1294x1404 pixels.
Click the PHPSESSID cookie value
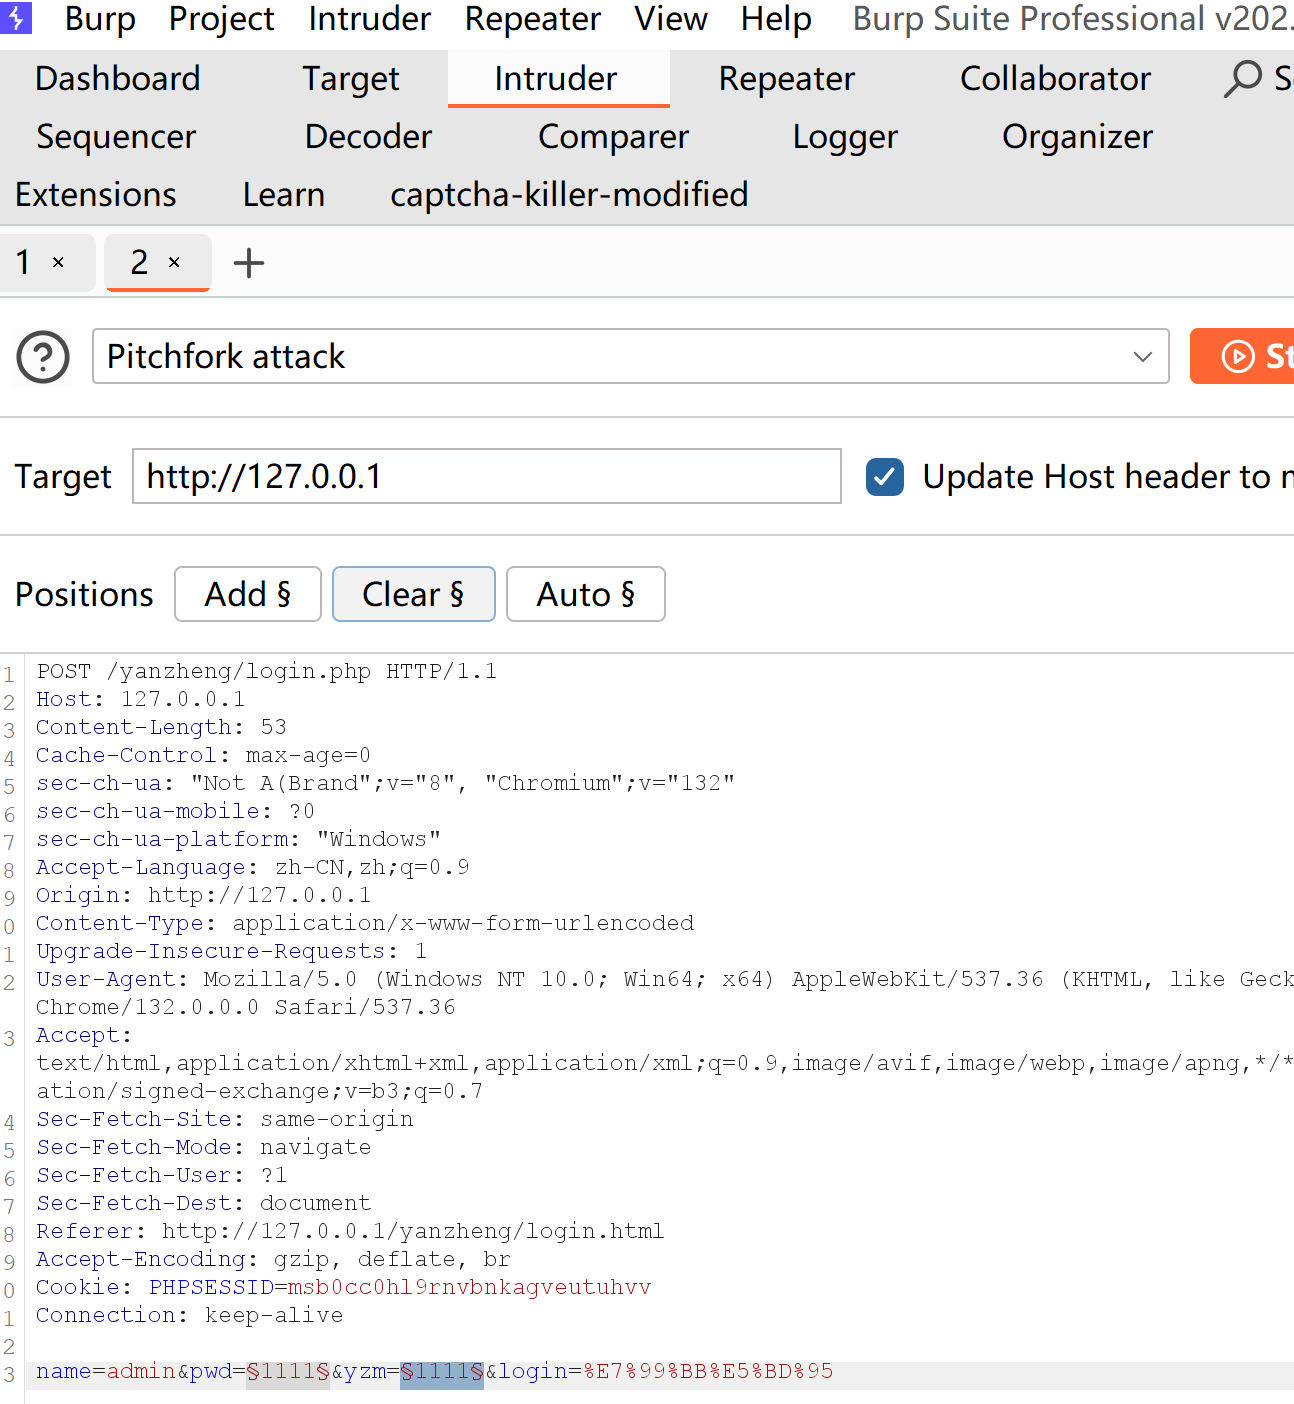pyautogui.click(x=470, y=1287)
